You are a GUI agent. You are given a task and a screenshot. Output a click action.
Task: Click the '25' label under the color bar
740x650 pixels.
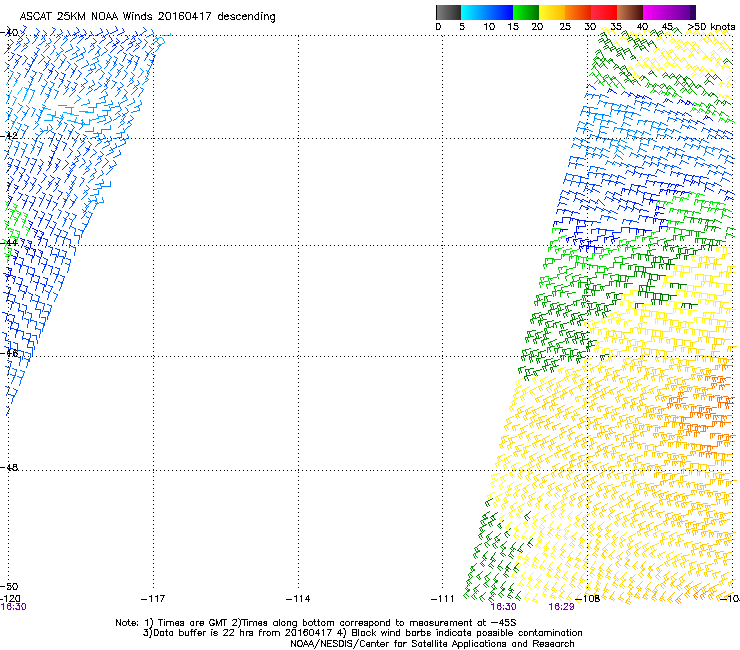point(565,27)
